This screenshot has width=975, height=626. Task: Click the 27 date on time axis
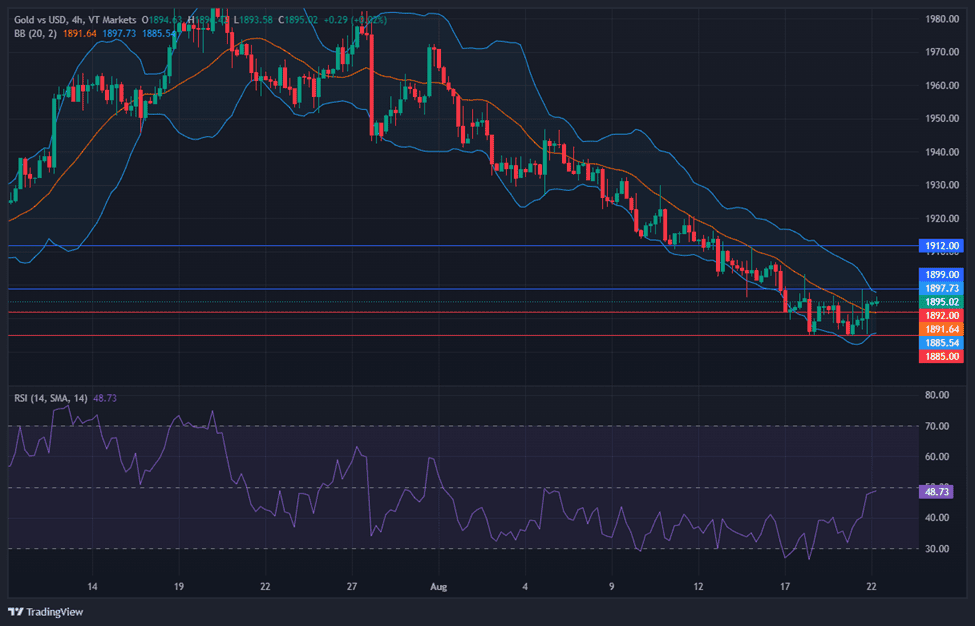[351, 586]
